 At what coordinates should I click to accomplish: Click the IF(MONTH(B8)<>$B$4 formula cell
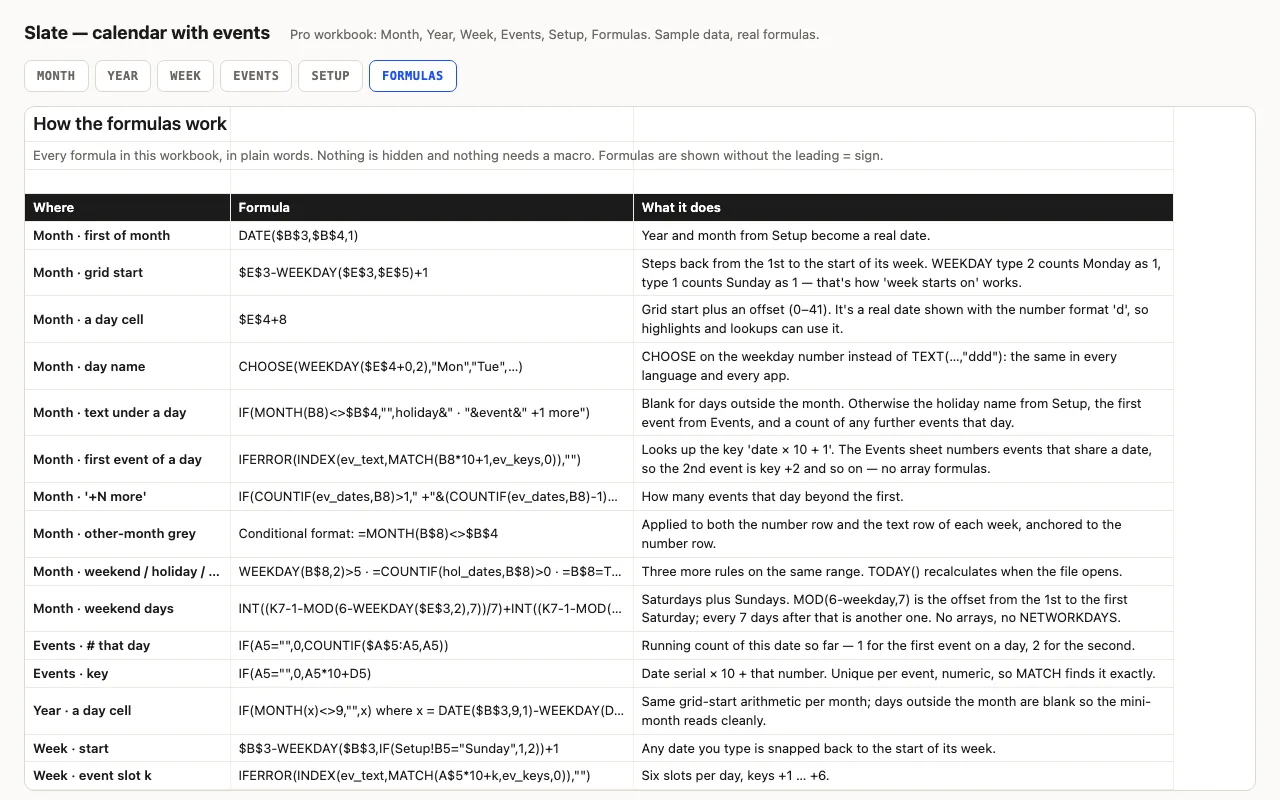click(x=432, y=412)
